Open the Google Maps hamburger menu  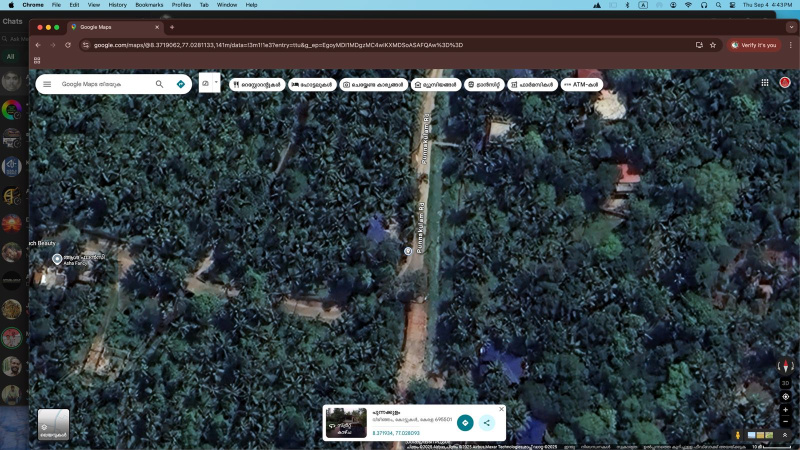tap(47, 84)
